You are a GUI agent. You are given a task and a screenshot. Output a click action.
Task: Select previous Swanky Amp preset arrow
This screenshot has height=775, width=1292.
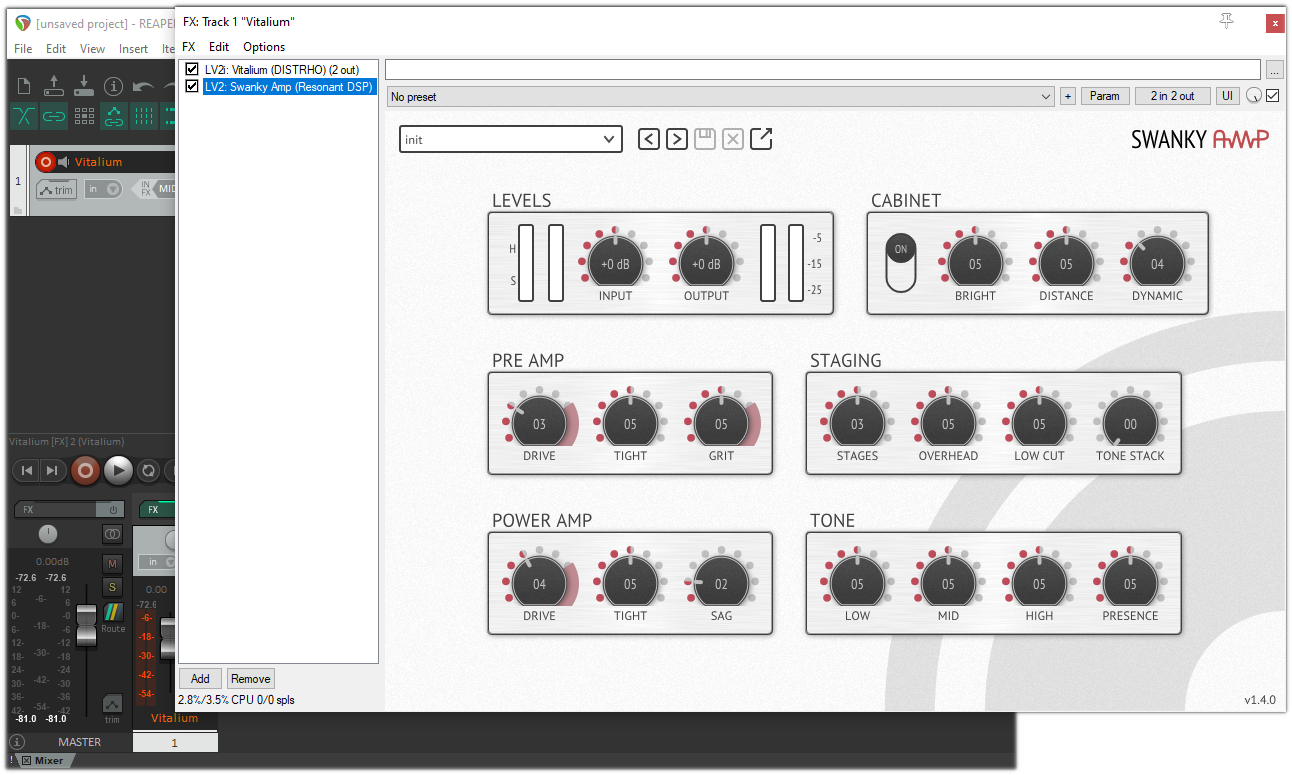point(649,139)
